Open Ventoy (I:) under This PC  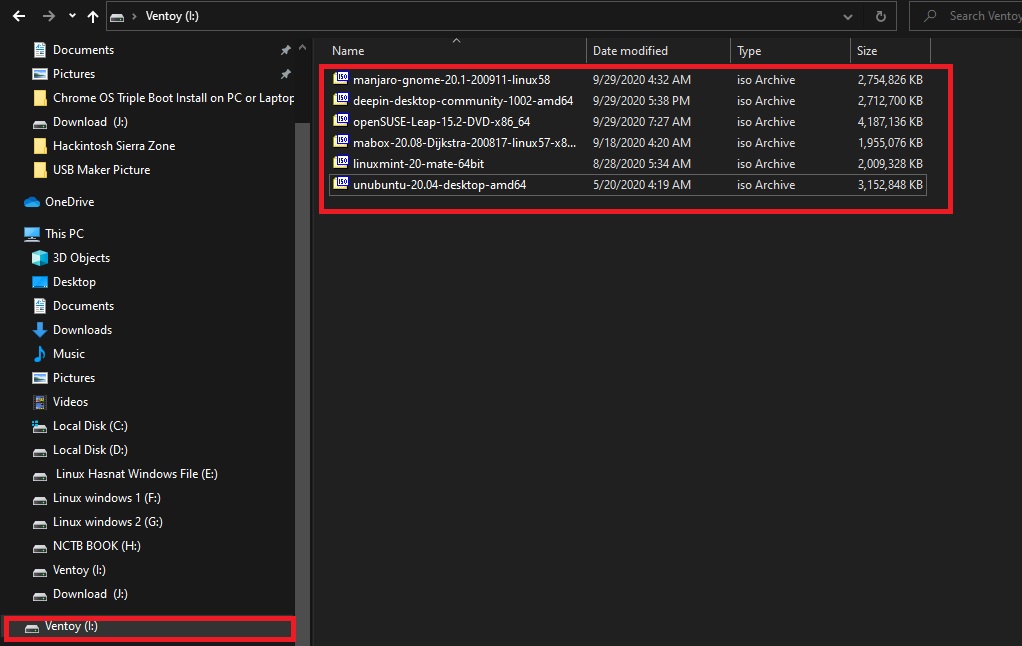(79, 571)
